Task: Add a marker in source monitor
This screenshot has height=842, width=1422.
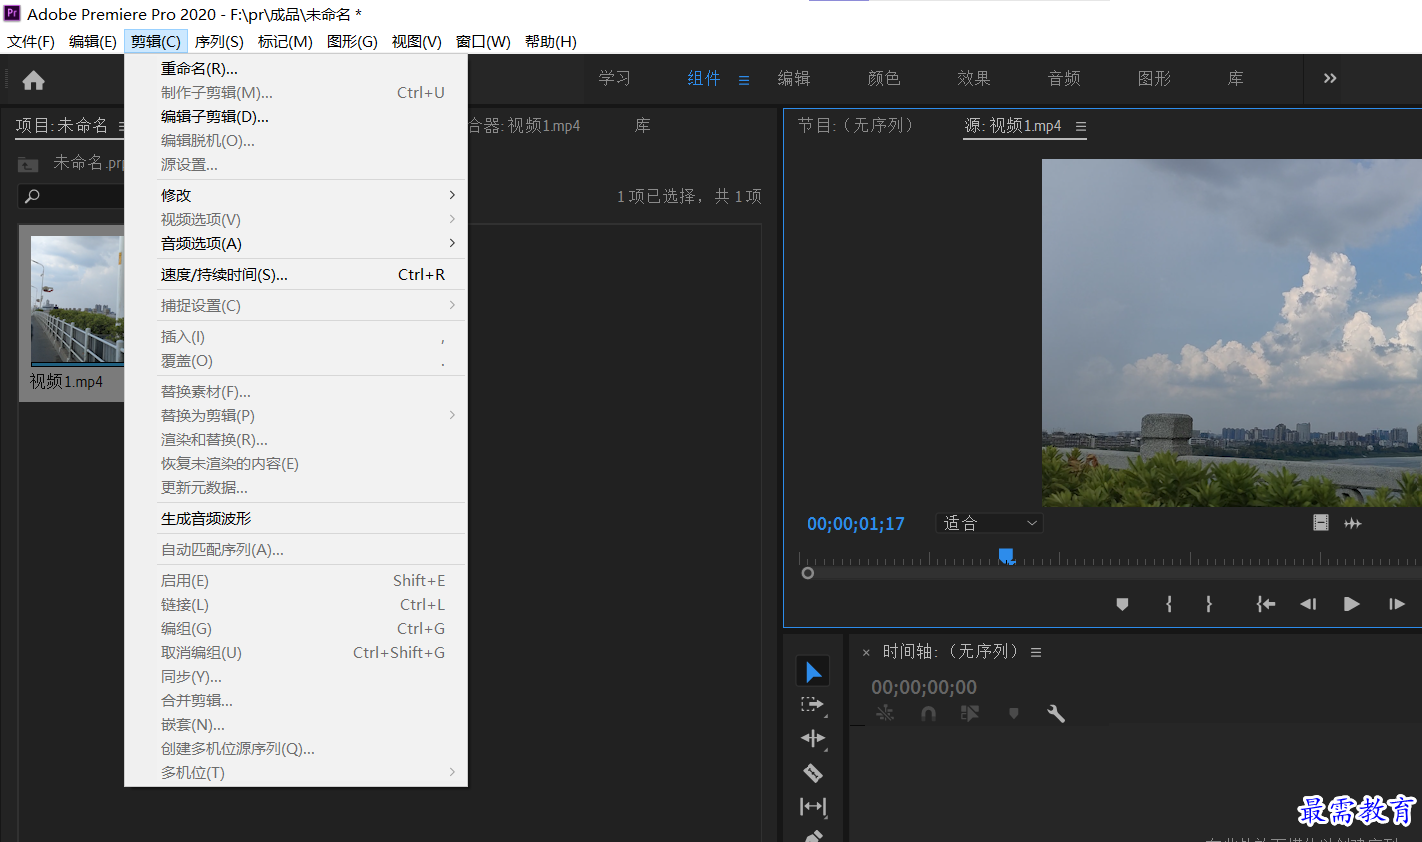Action: pyautogui.click(x=1122, y=604)
